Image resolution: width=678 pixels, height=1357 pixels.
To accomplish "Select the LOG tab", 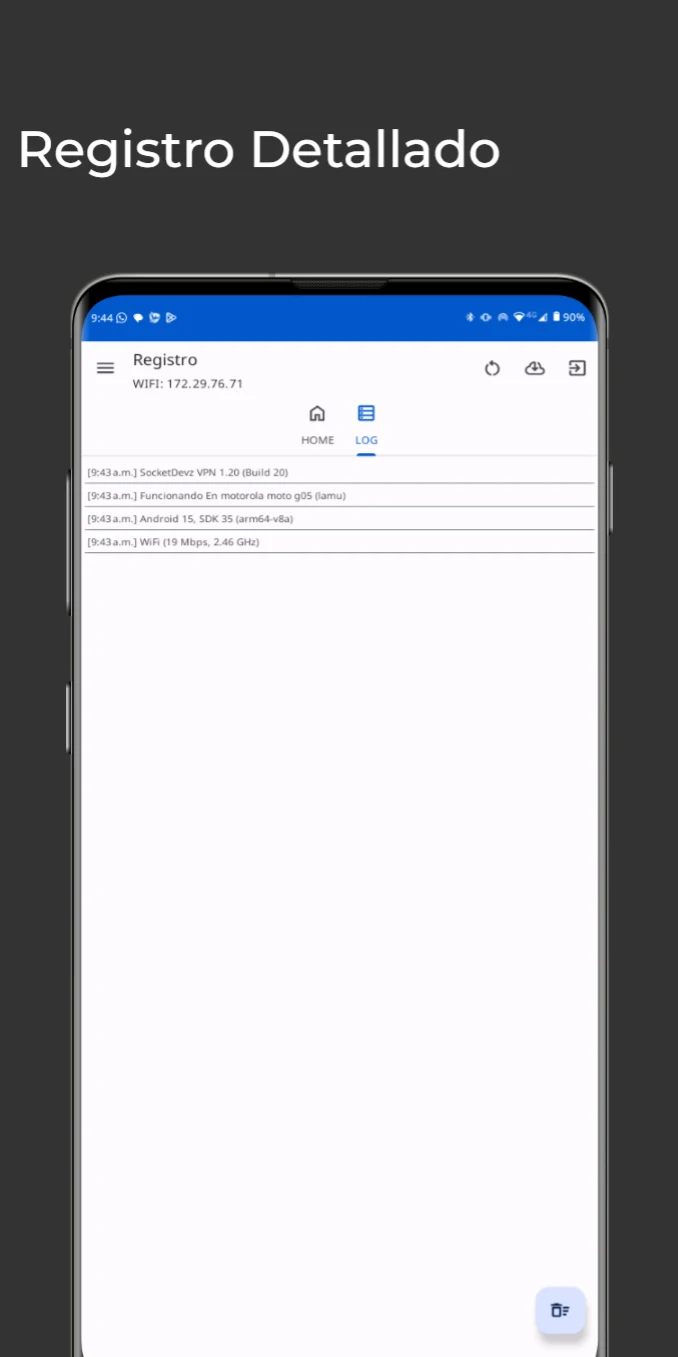I will click(366, 425).
